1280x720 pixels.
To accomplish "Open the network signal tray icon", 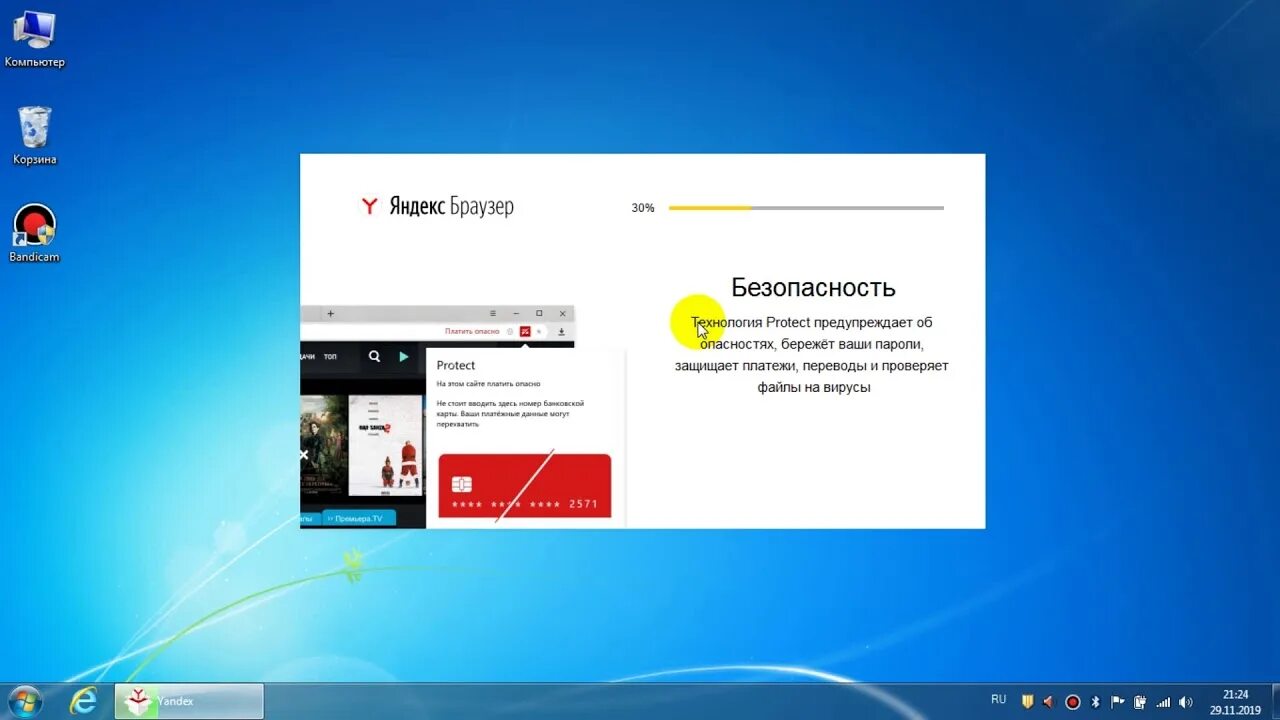I will click(1163, 702).
